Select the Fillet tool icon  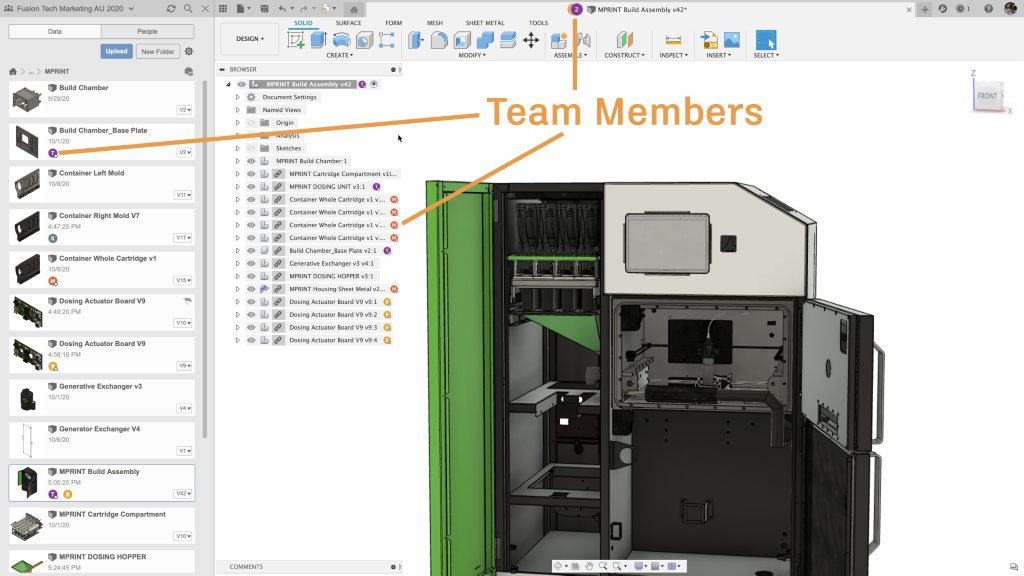point(439,40)
